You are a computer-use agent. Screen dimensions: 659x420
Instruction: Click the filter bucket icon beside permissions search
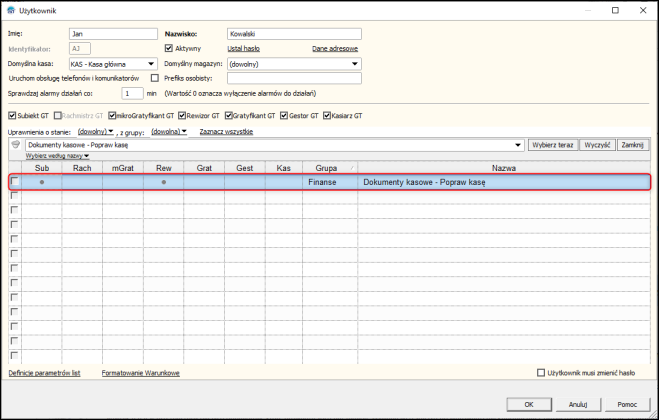tap(16, 145)
